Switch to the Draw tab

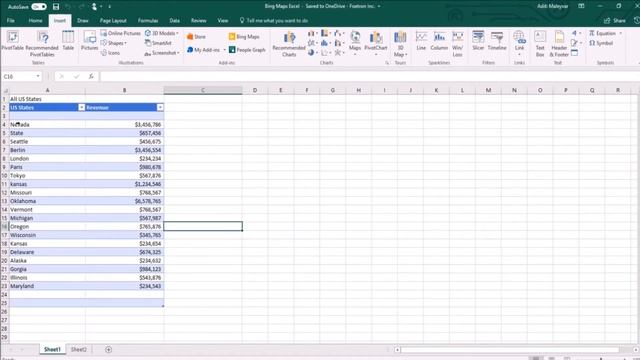point(83,20)
